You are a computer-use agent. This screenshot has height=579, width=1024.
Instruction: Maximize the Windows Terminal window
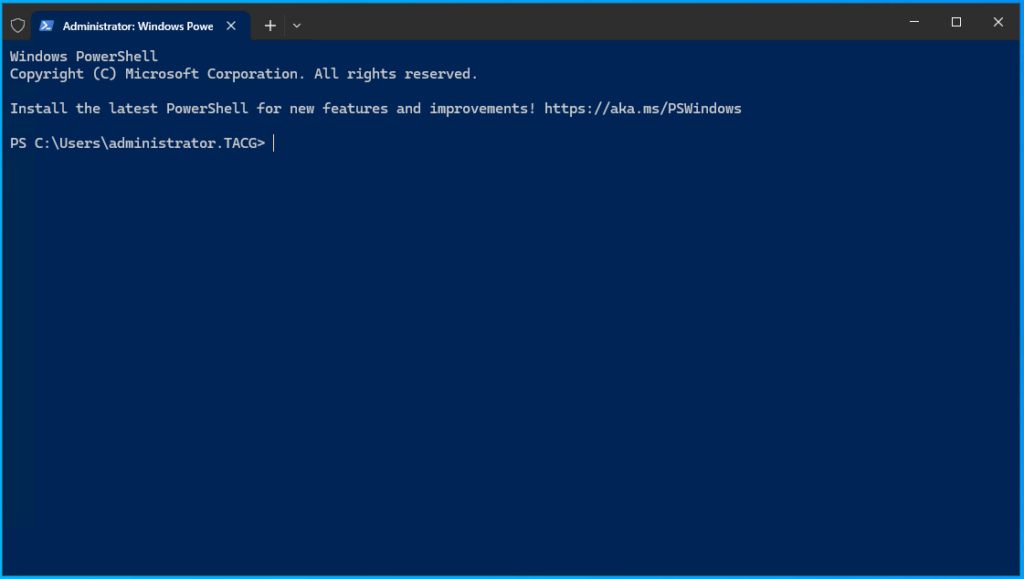[956, 22]
